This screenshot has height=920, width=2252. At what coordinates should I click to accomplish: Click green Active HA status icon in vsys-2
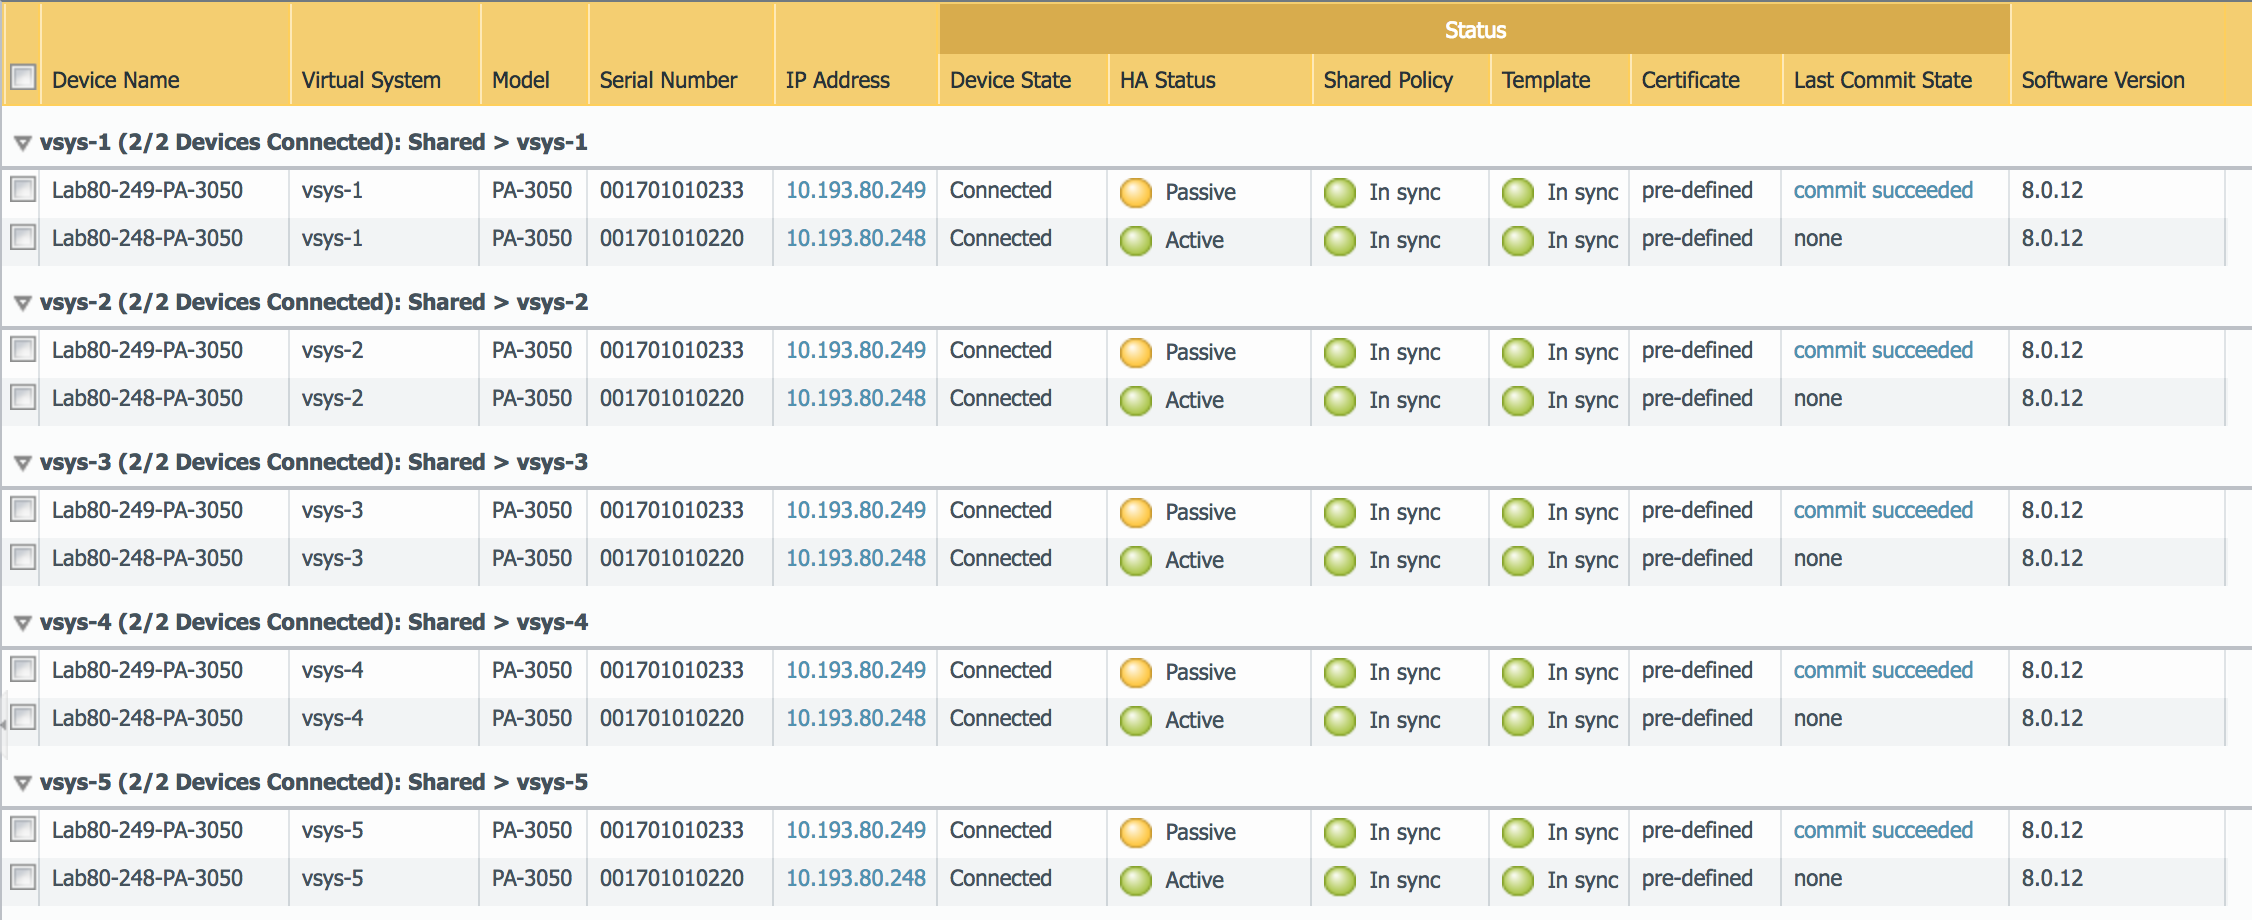(x=1135, y=400)
